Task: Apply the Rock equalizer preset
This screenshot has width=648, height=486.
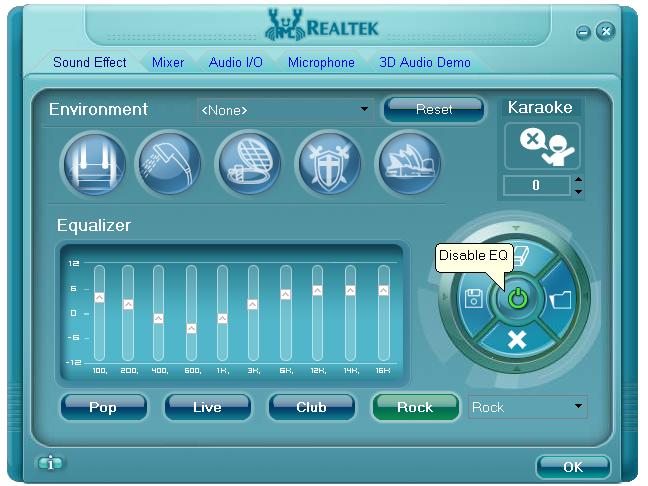Action: pos(415,407)
